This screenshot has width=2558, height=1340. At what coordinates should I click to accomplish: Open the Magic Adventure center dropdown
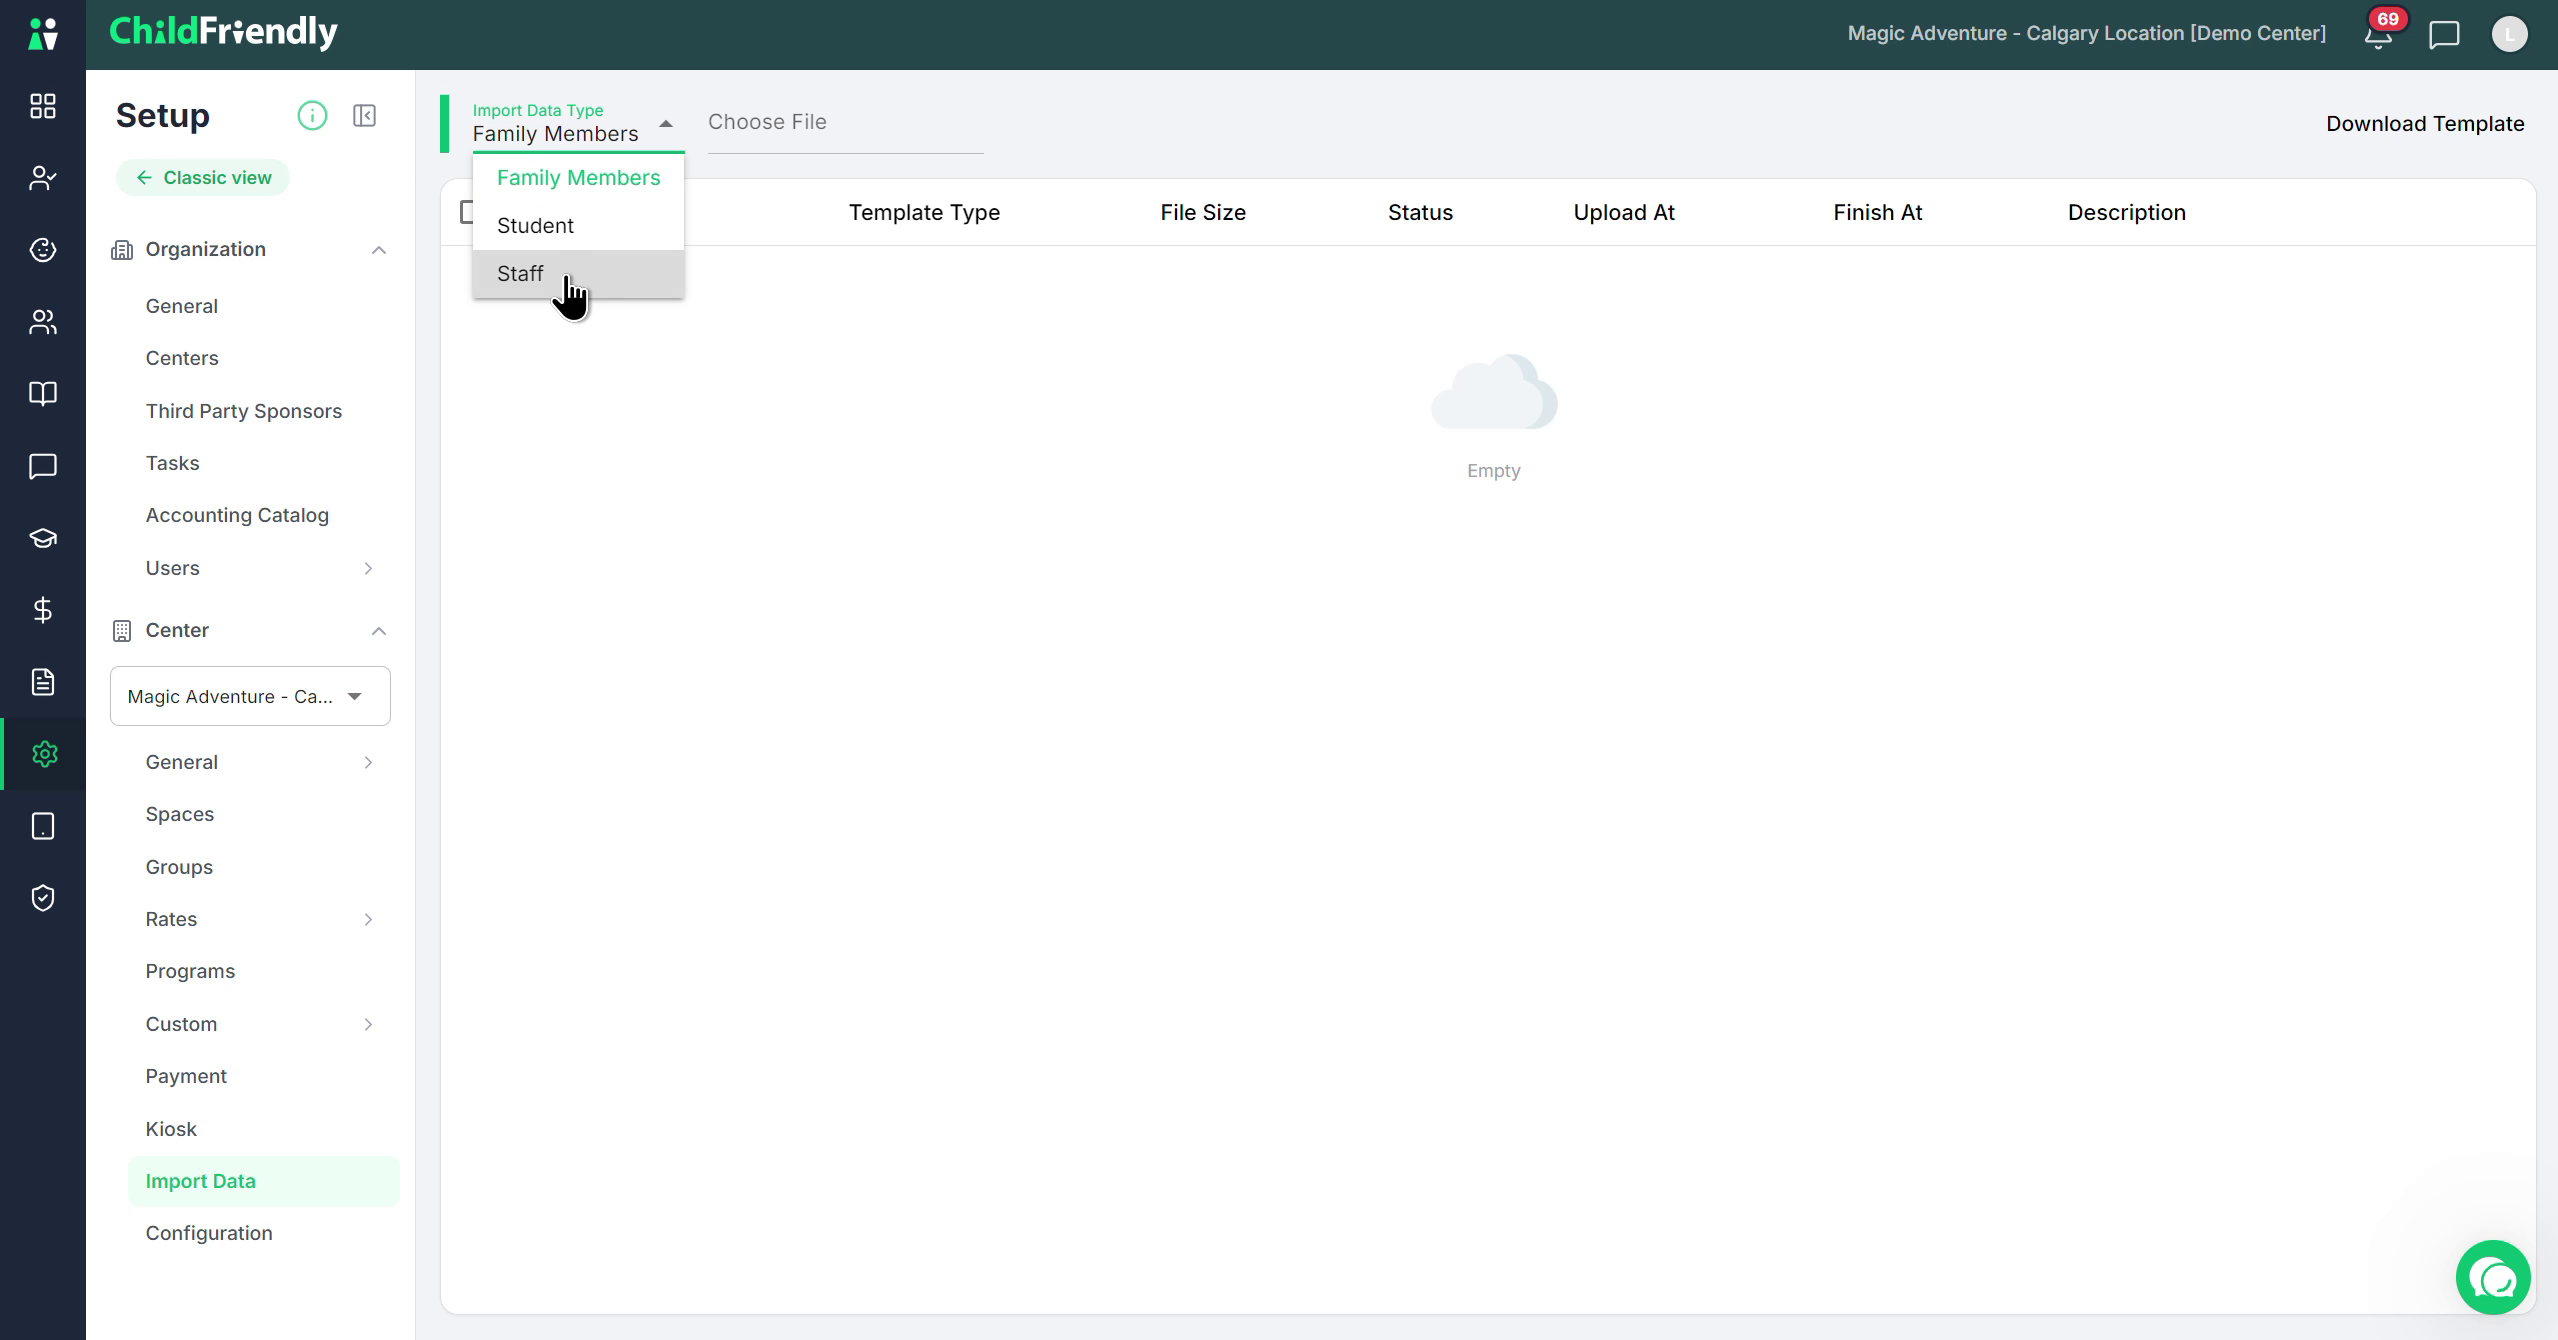tap(250, 696)
